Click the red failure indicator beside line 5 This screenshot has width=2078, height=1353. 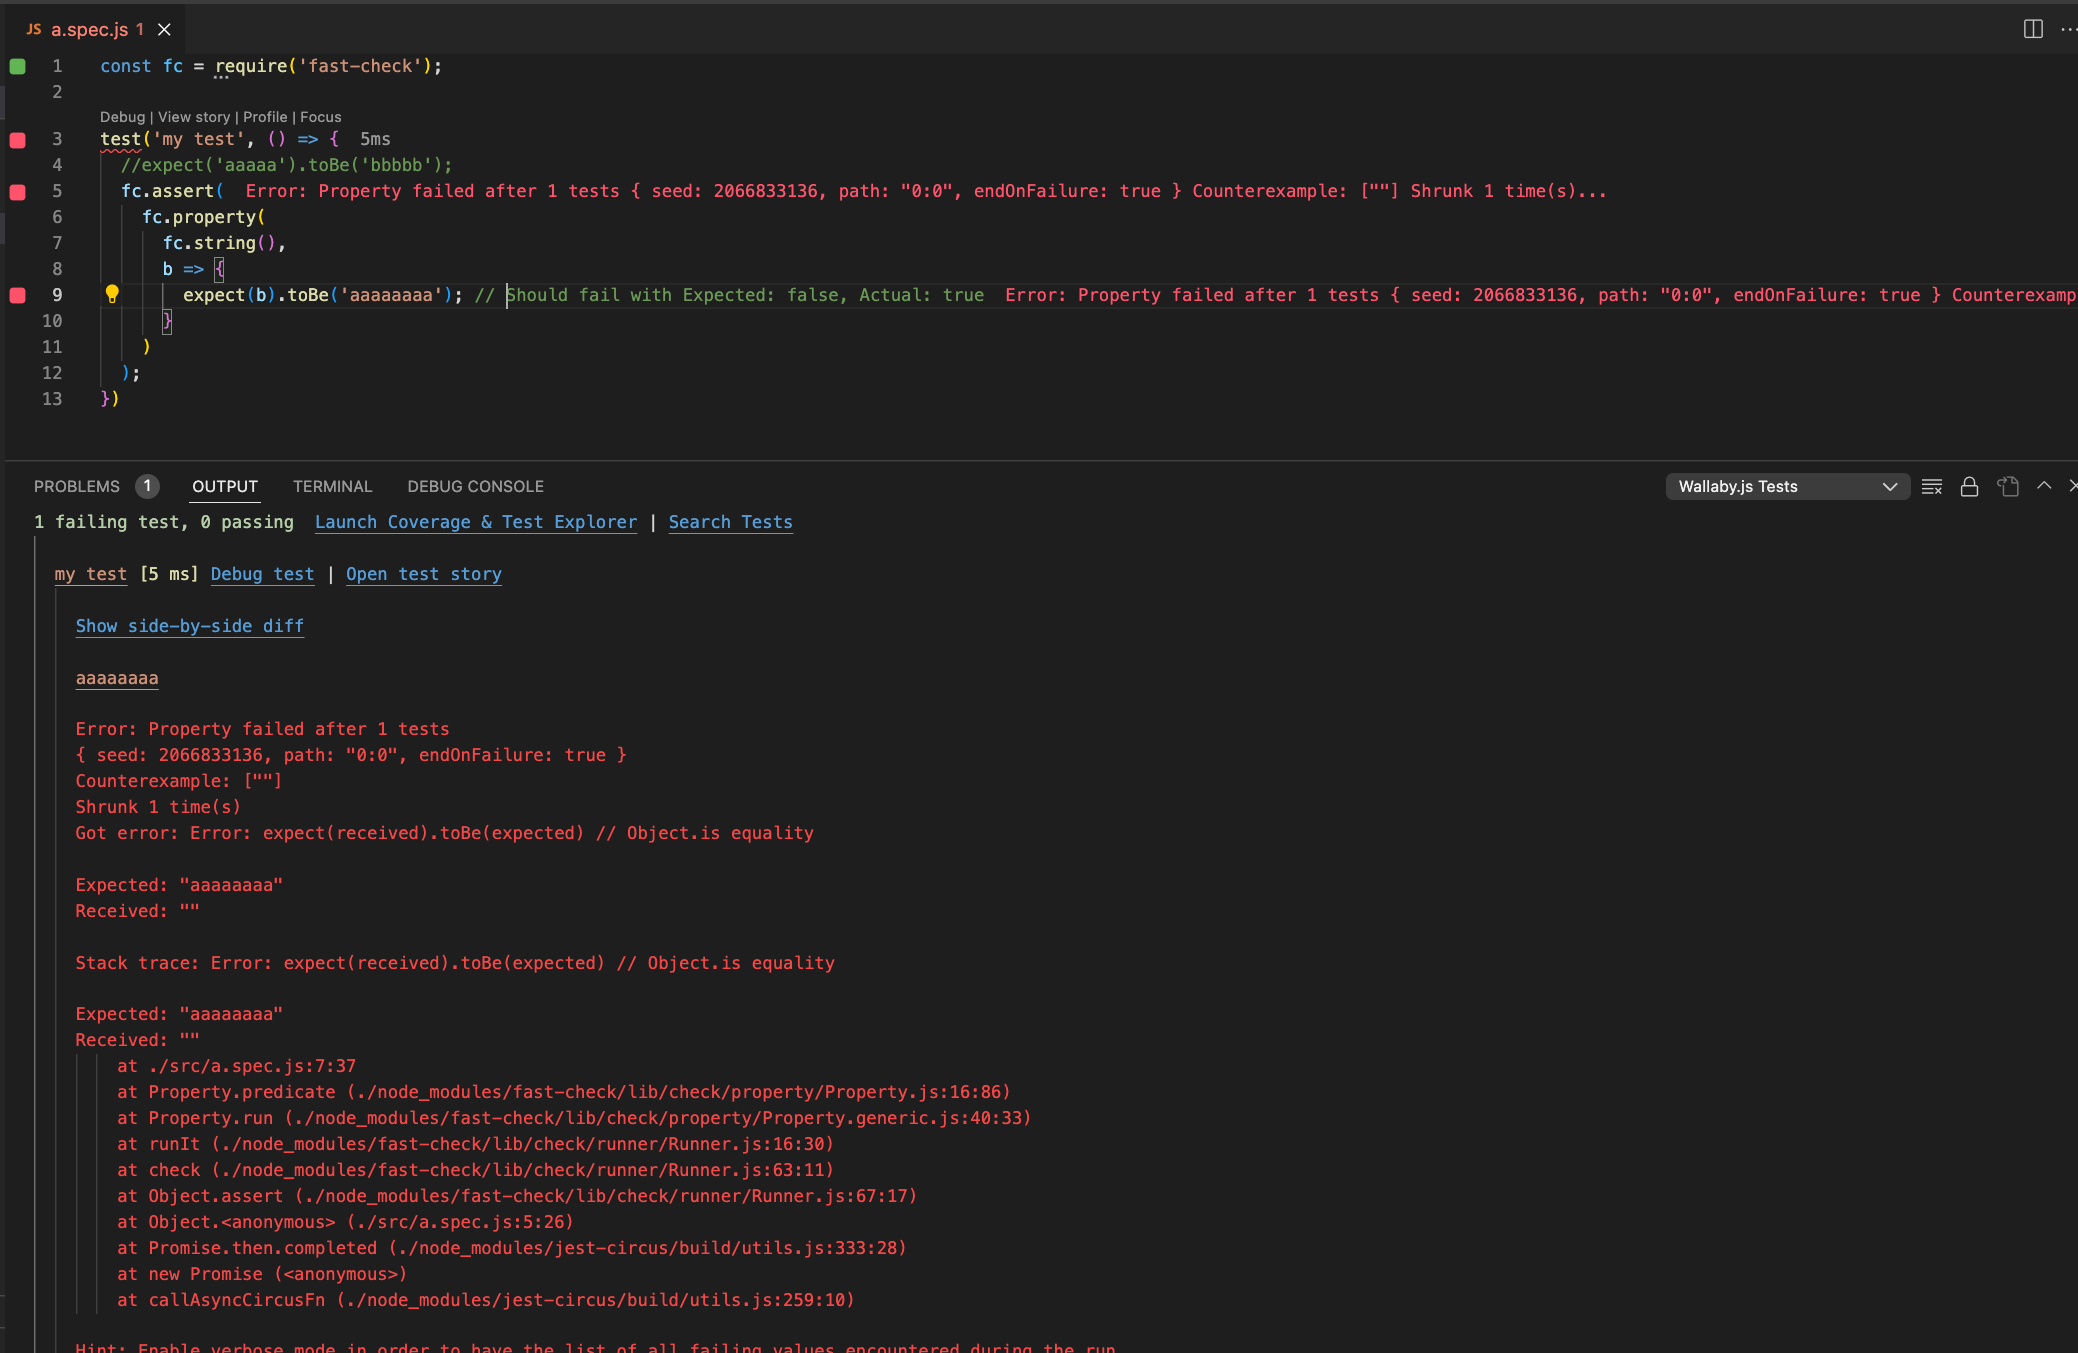click(17, 192)
